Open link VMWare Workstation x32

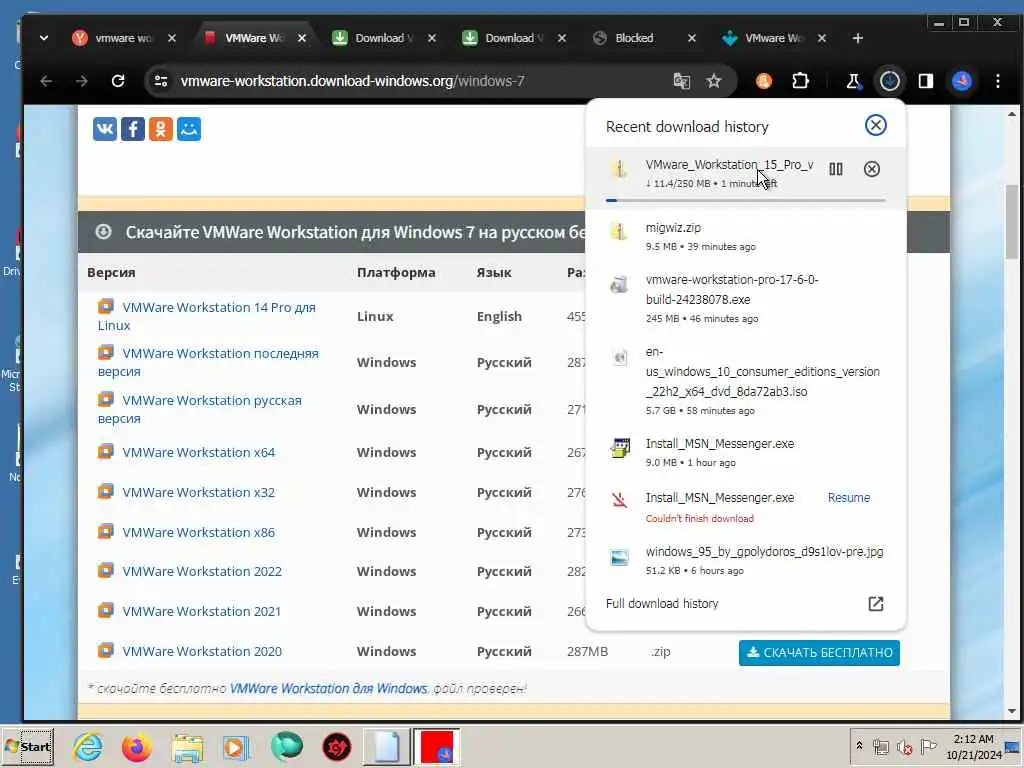click(199, 492)
